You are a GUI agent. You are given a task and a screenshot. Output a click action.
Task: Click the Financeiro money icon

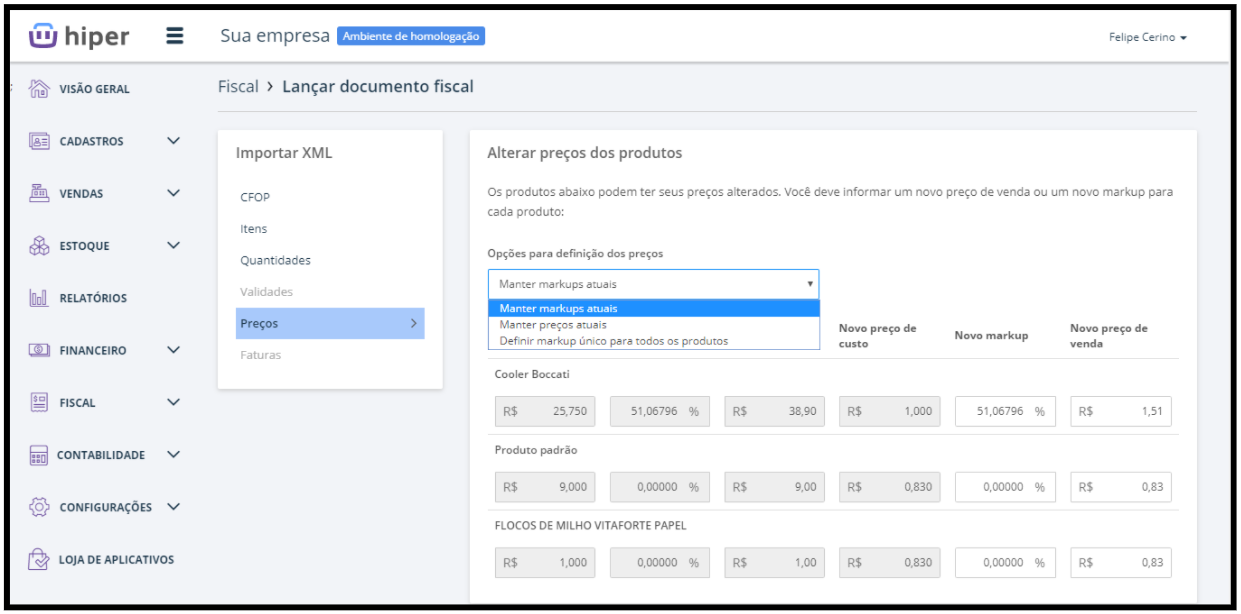pos(39,350)
